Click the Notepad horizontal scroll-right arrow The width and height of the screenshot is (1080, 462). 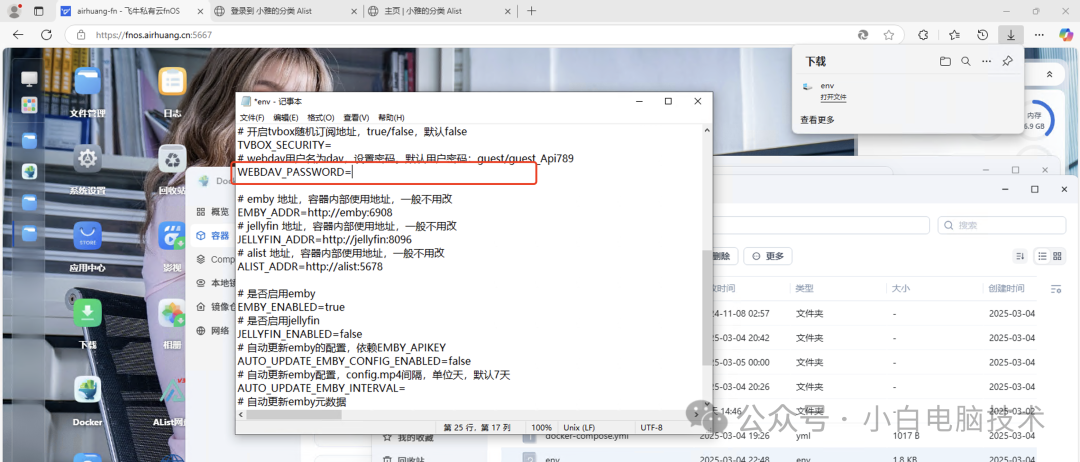click(x=696, y=414)
